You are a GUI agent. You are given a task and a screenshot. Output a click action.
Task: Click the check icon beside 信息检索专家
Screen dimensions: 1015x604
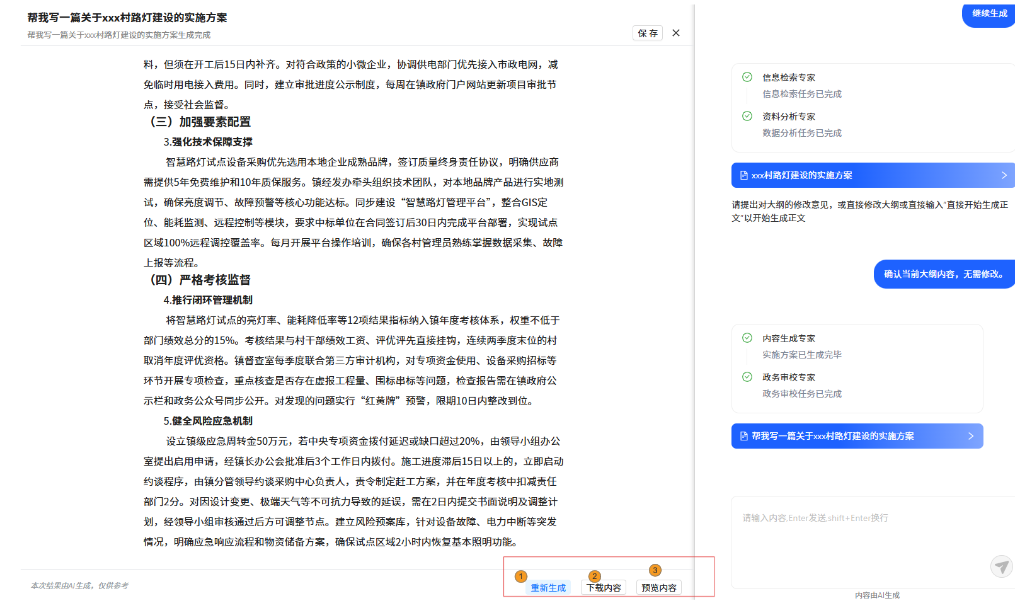coord(747,77)
